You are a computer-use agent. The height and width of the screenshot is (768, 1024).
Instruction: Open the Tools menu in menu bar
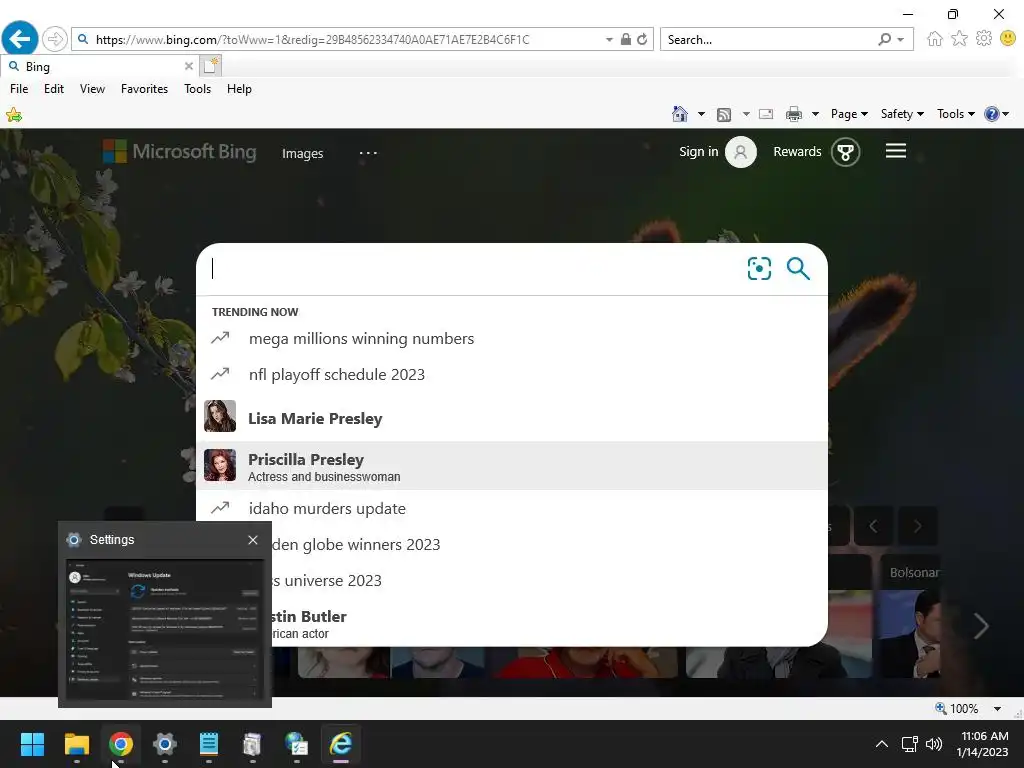197,89
